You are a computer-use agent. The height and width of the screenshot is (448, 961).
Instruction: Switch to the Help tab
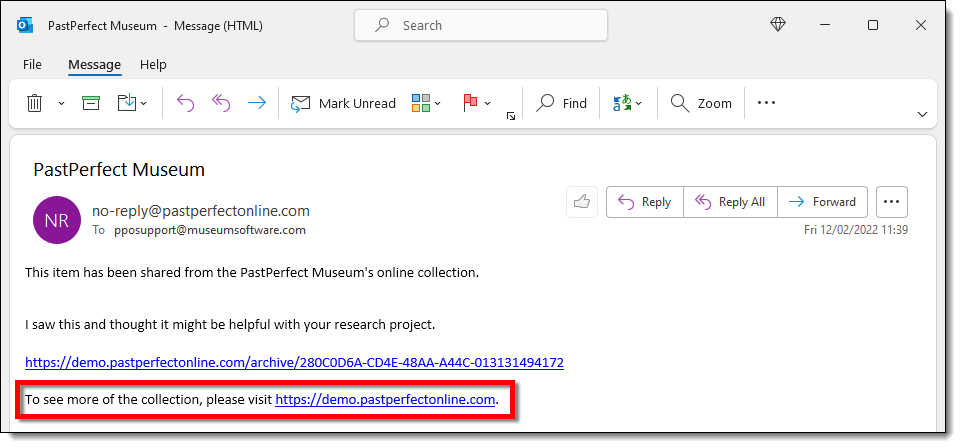153,64
